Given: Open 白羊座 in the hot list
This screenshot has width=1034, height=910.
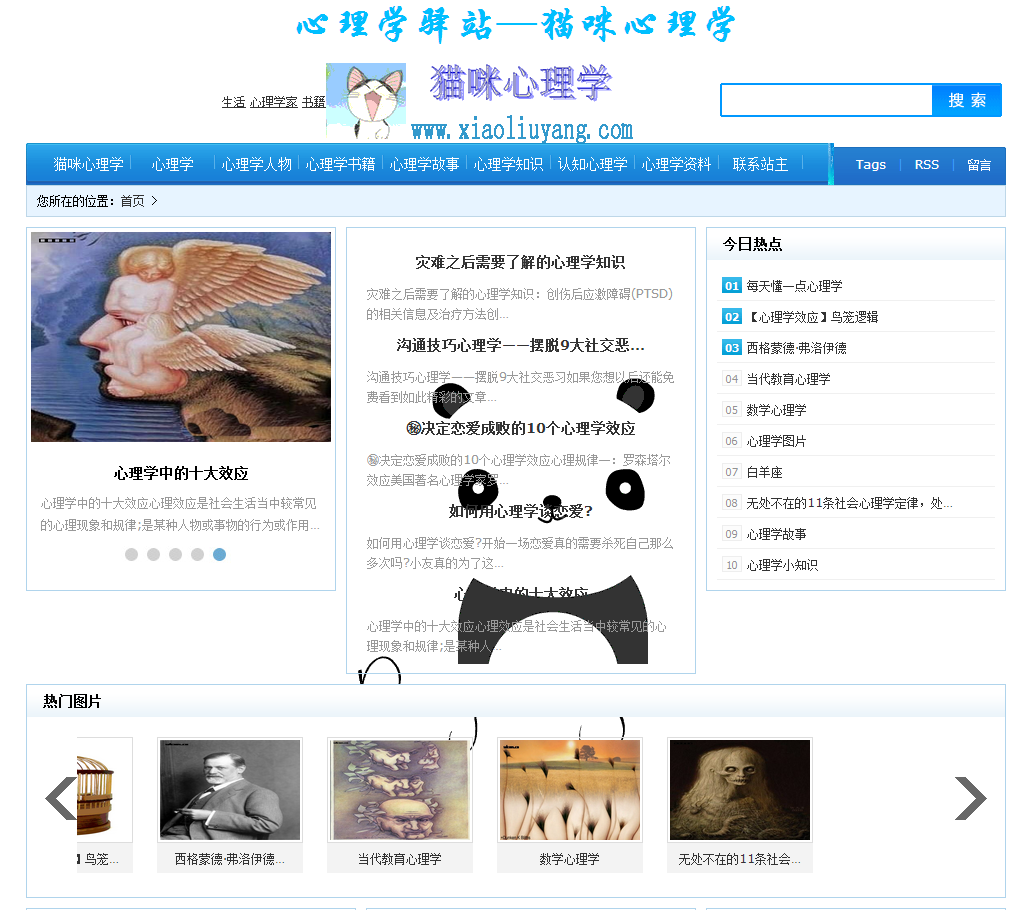Looking at the screenshot, I should pyautogui.click(x=764, y=472).
